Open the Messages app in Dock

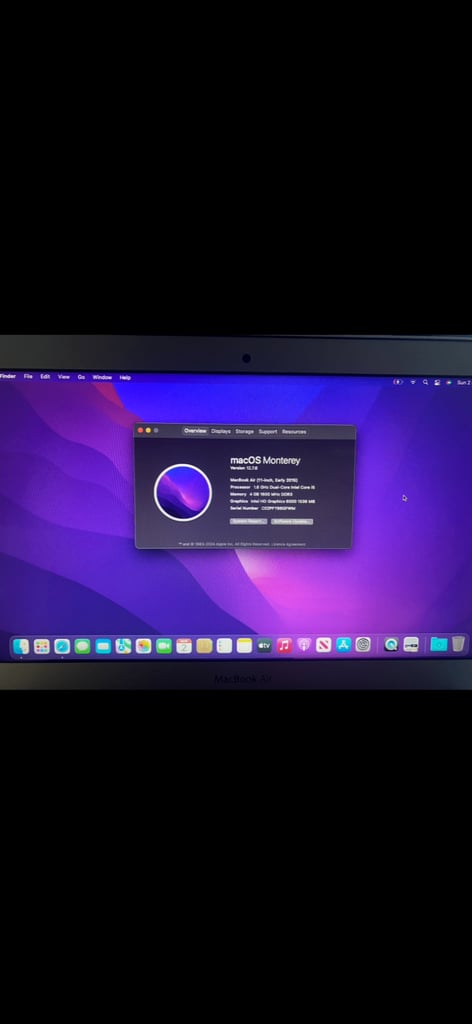pos(82,646)
